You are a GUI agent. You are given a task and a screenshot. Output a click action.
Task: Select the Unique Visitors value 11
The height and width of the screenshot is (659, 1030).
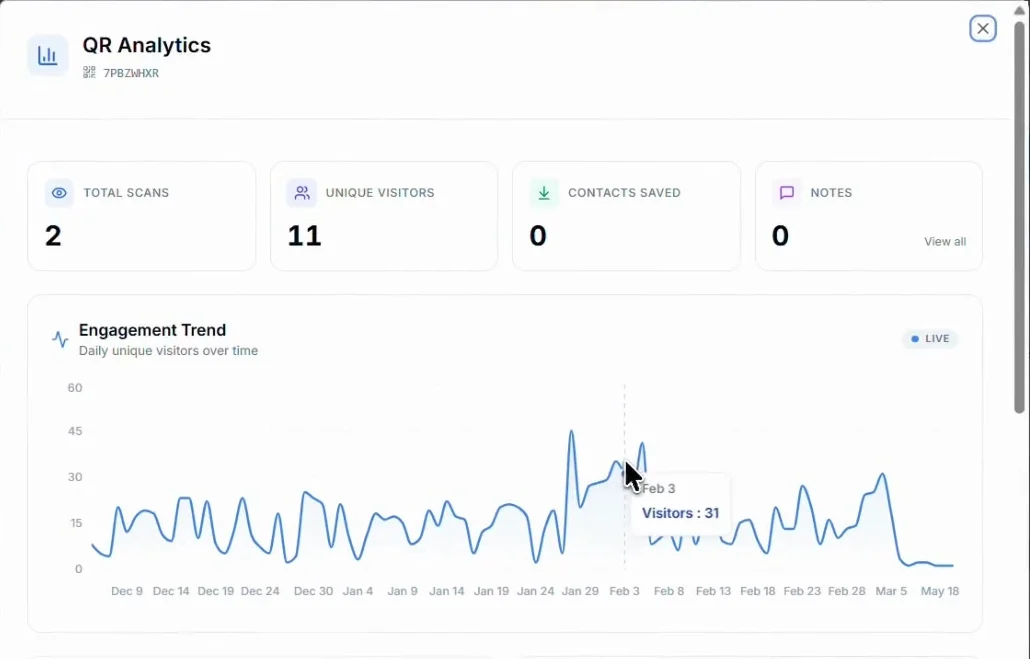tap(304, 236)
